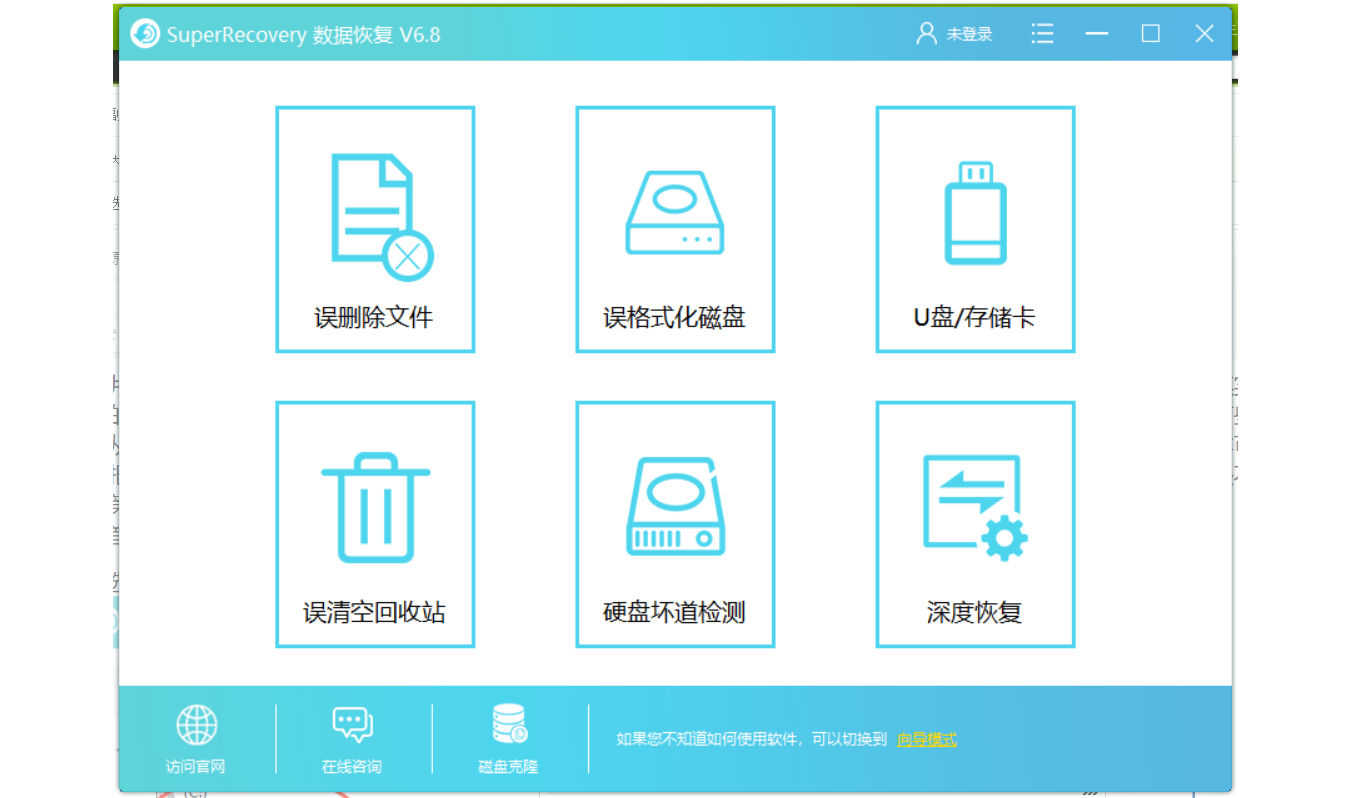
Task: Click the hint text "如果您不知道如何使用软件，可以切换到"
Action: (752, 740)
